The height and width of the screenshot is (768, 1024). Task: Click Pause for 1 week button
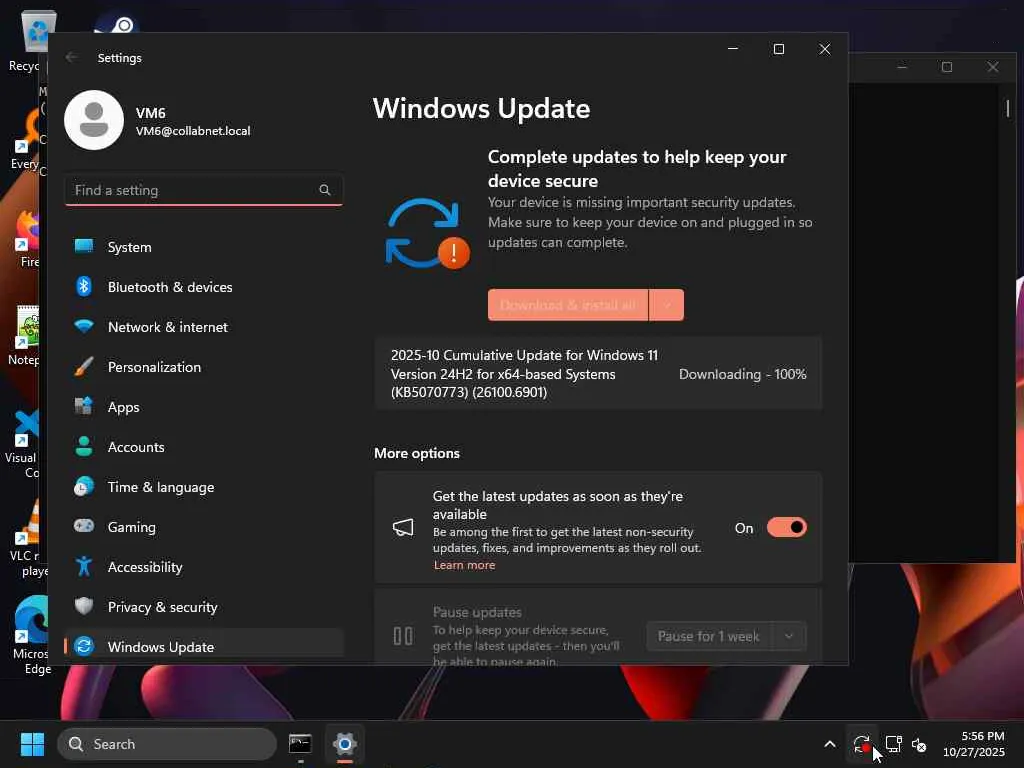(709, 636)
